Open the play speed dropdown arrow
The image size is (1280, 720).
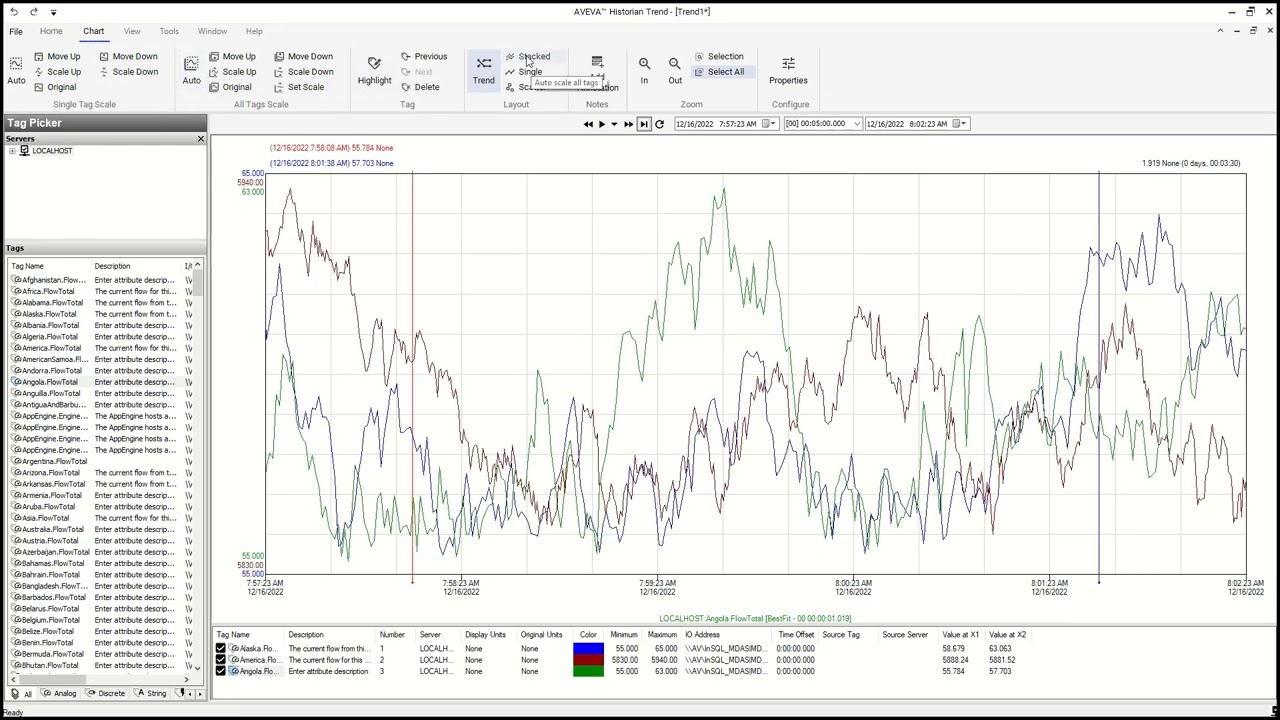click(614, 124)
